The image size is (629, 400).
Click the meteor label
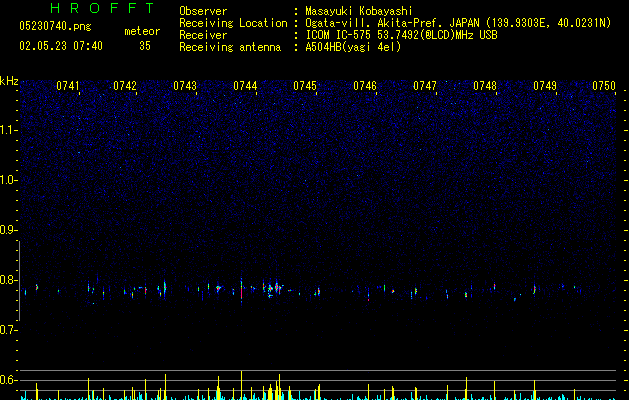pos(142,31)
